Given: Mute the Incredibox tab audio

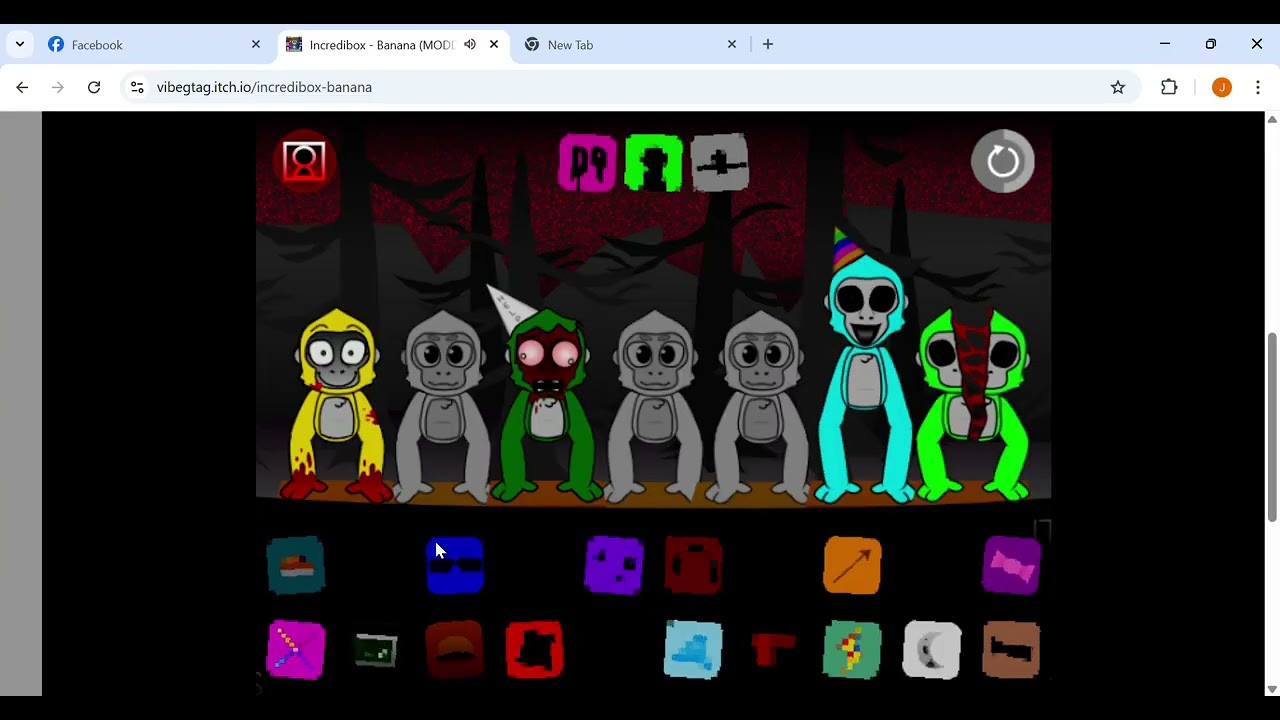Looking at the screenshot, I should [x=470, y=45].
